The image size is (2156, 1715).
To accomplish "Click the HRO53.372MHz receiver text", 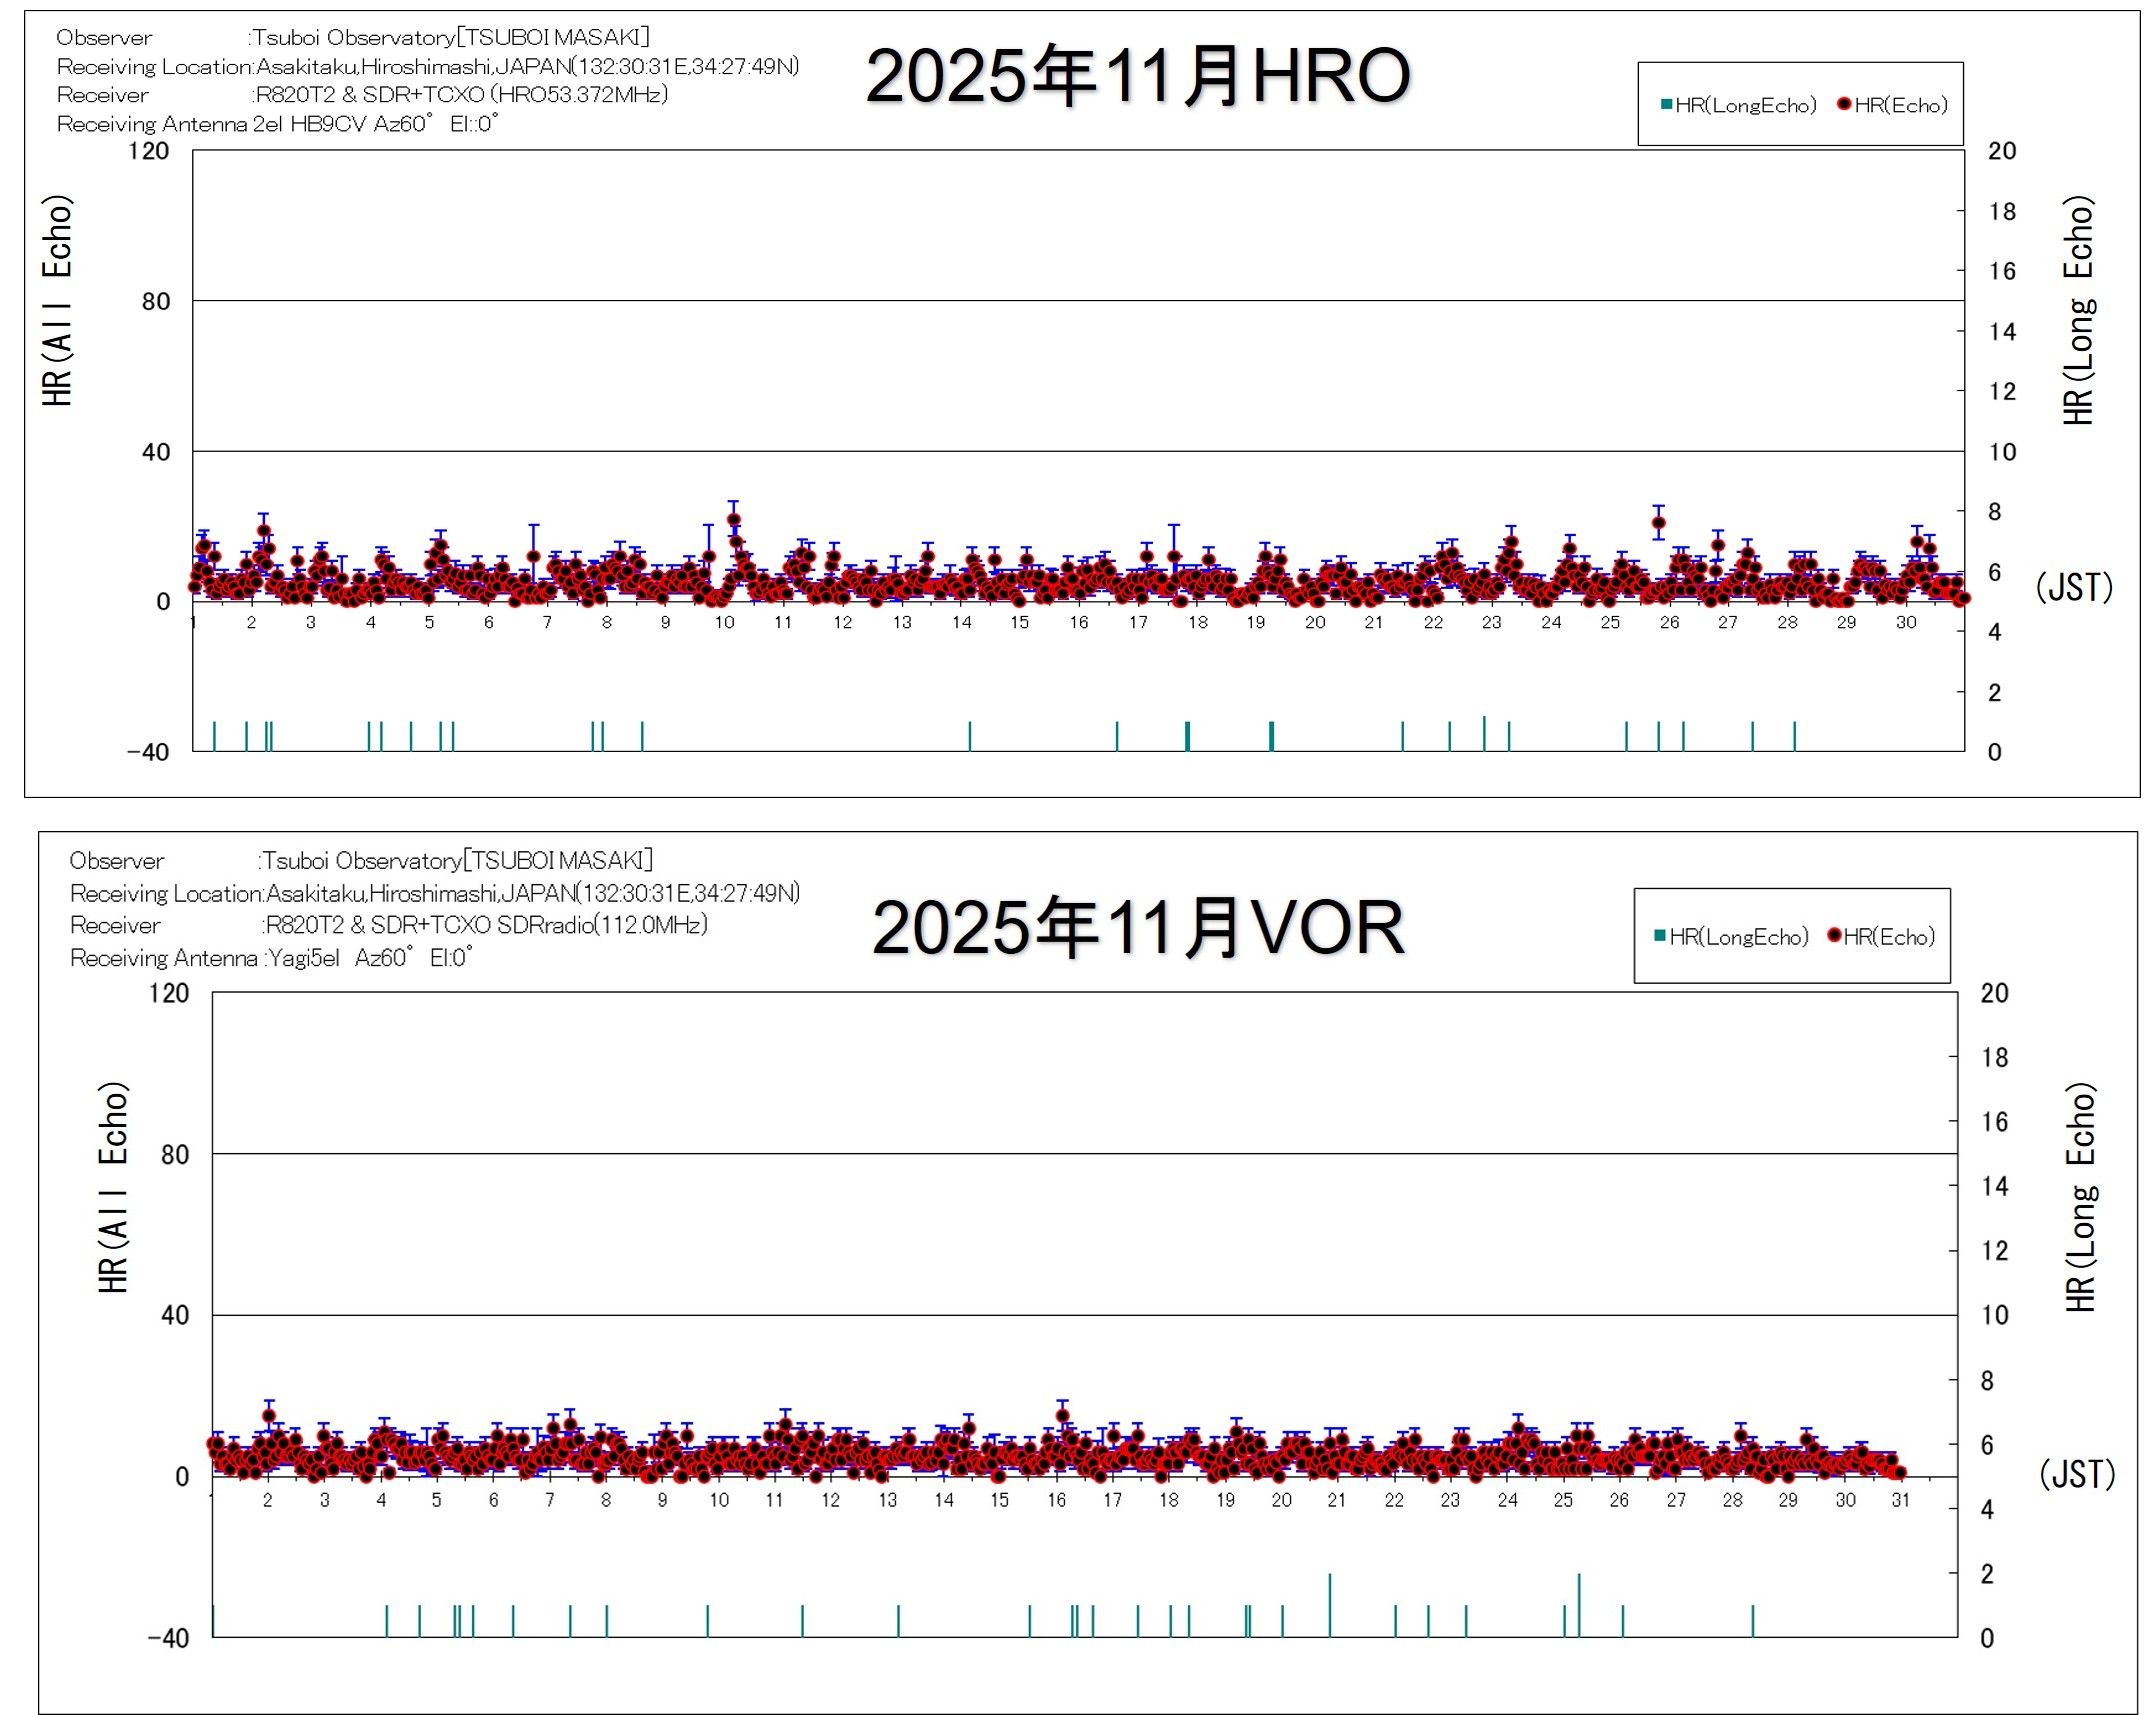I will pos(580,94).
